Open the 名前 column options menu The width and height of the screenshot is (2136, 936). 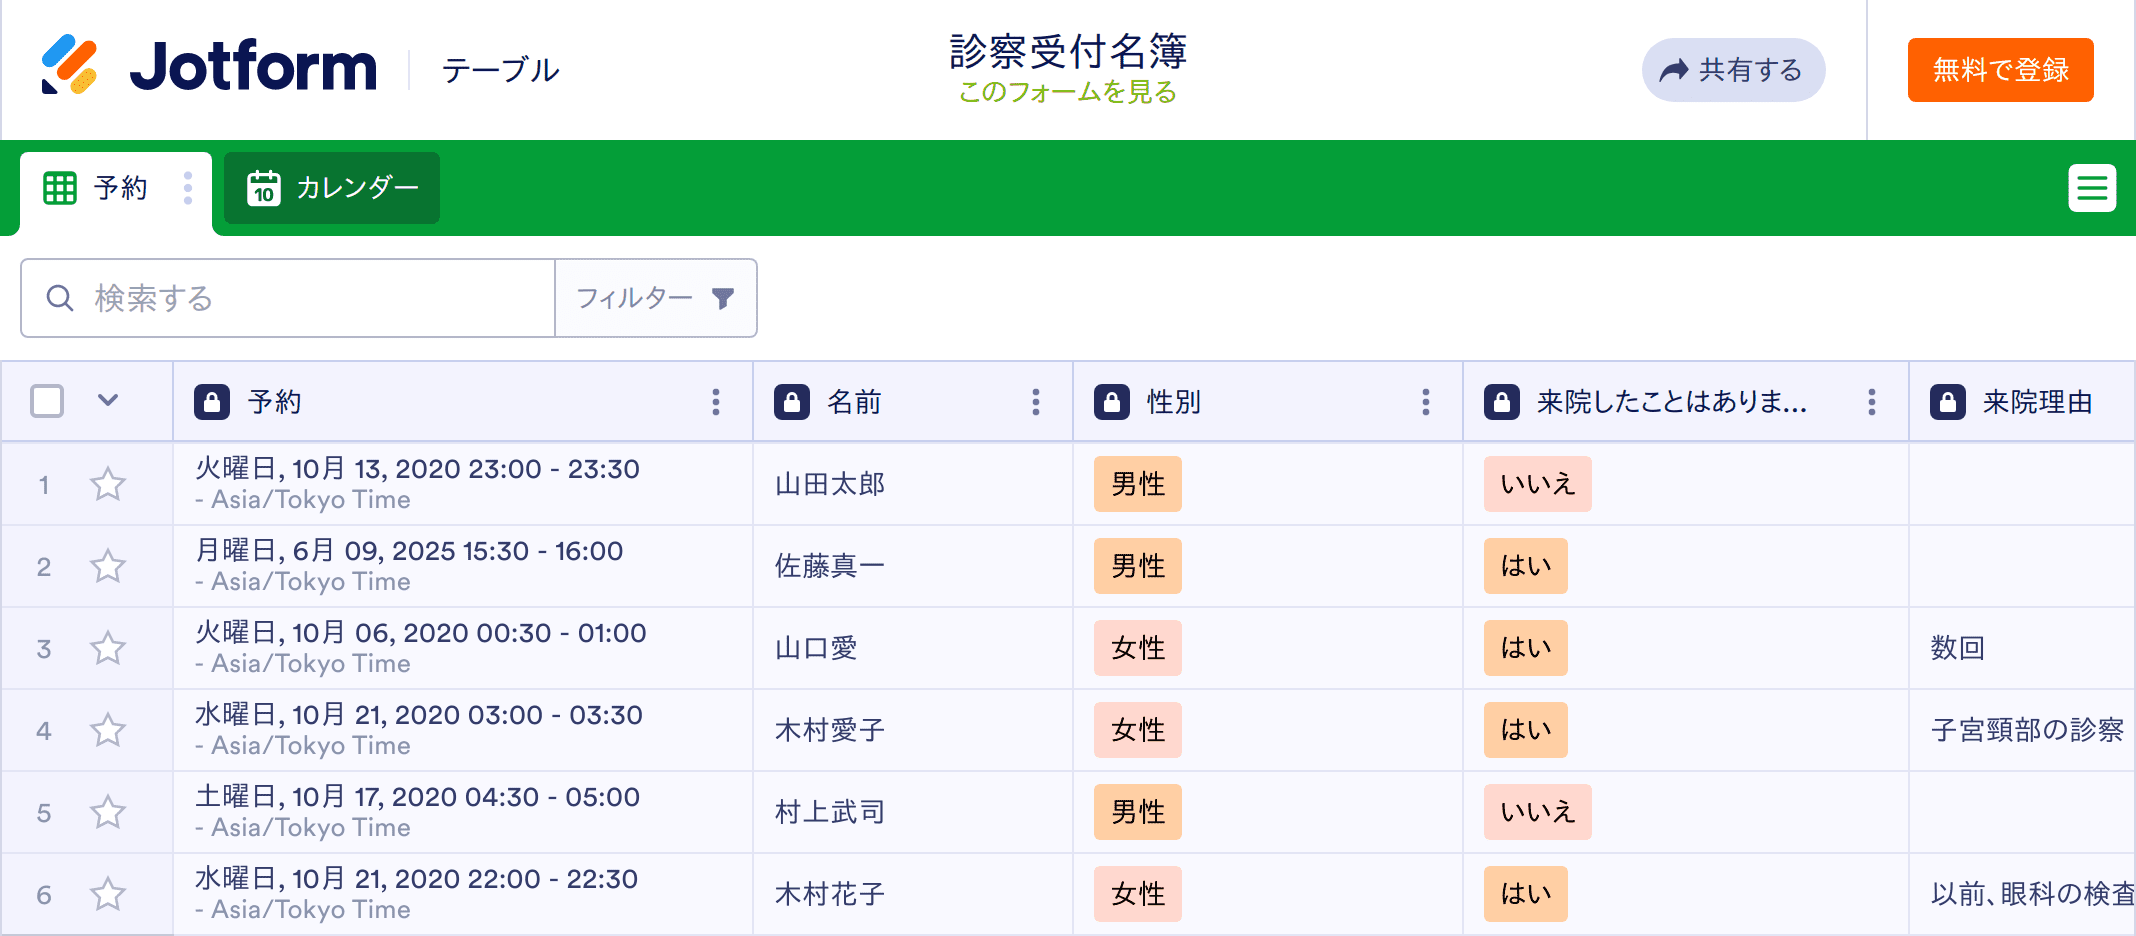tap(1035, 402)
